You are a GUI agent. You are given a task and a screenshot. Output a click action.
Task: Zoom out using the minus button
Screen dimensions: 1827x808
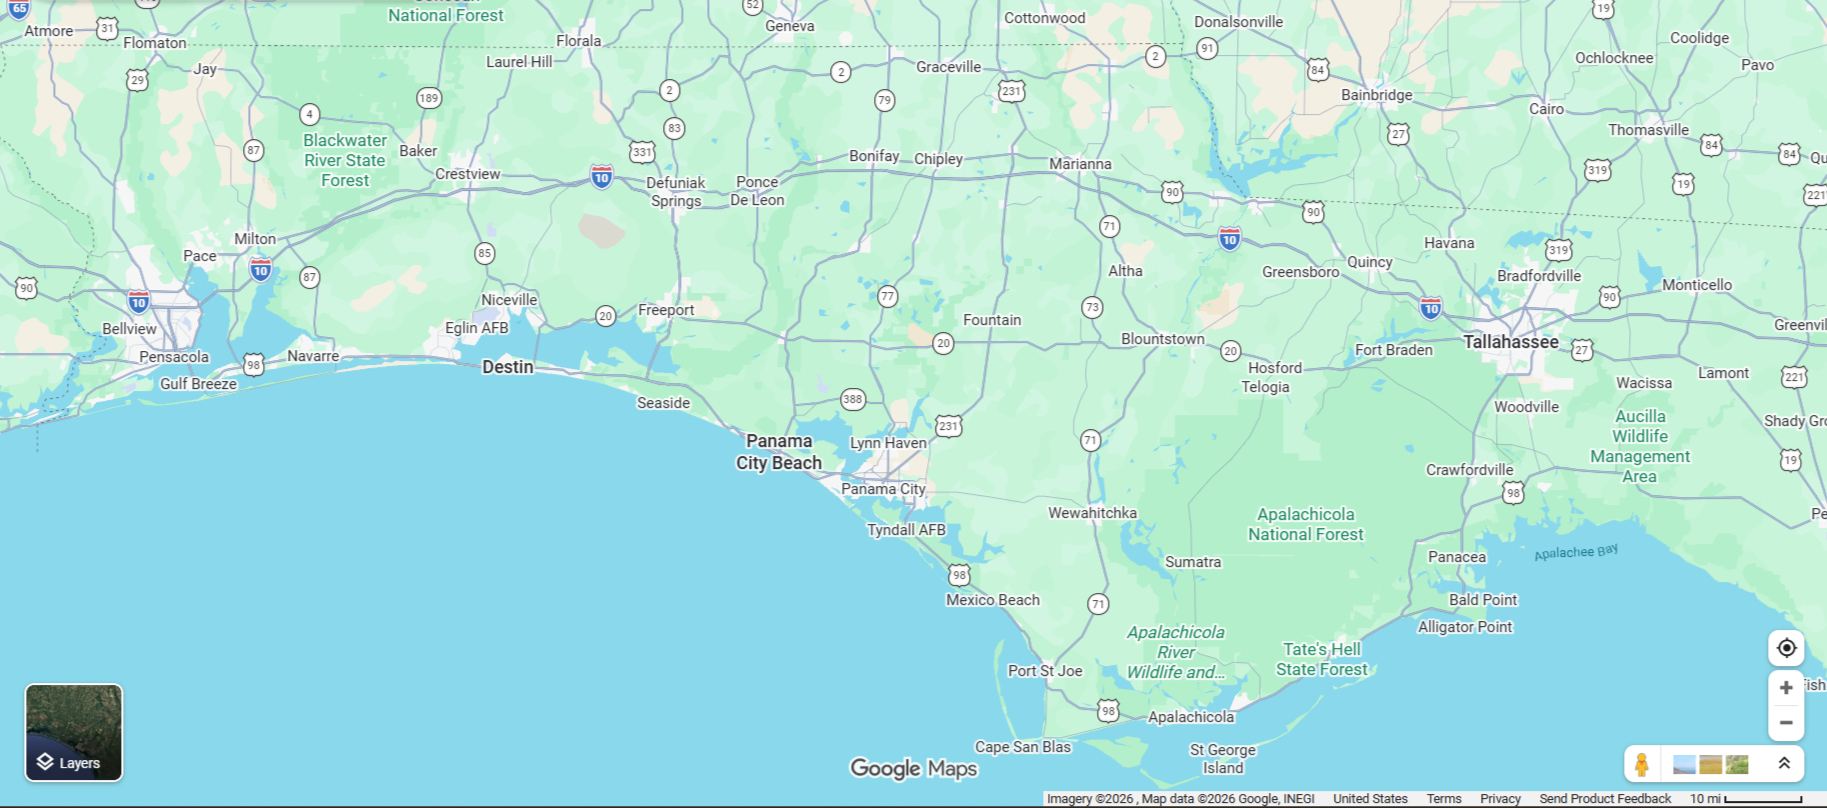(x=1786, y=722)
